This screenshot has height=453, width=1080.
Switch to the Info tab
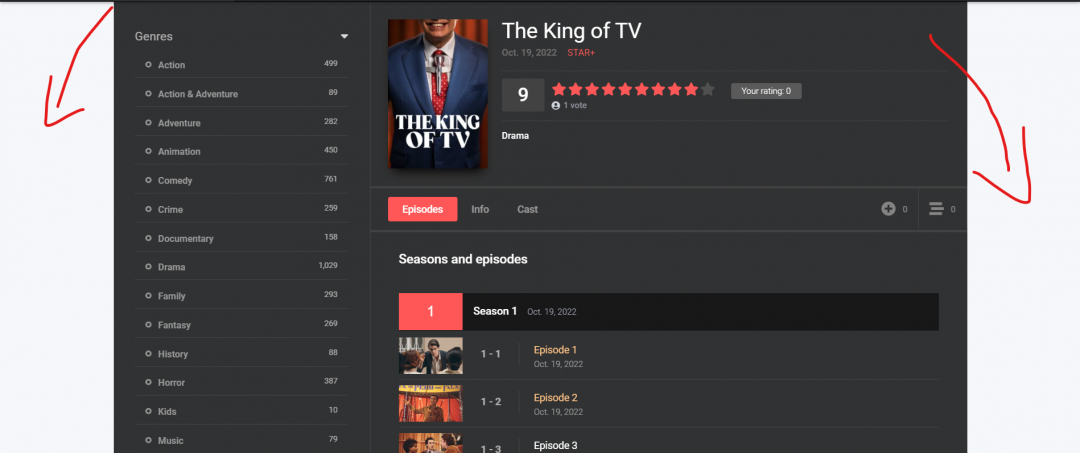pos(480,209)
